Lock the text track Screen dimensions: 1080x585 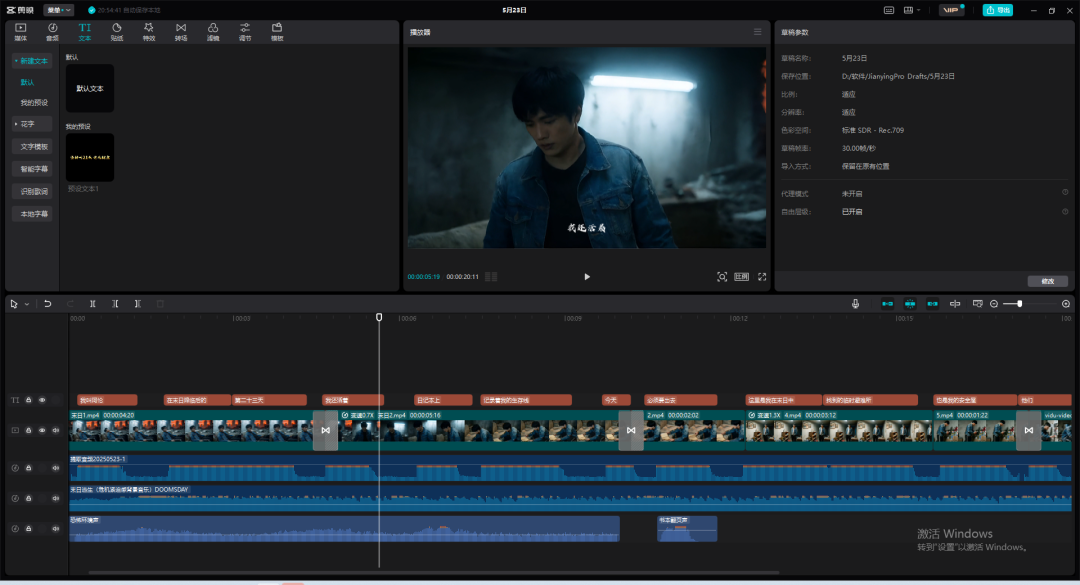pos(28,400)
